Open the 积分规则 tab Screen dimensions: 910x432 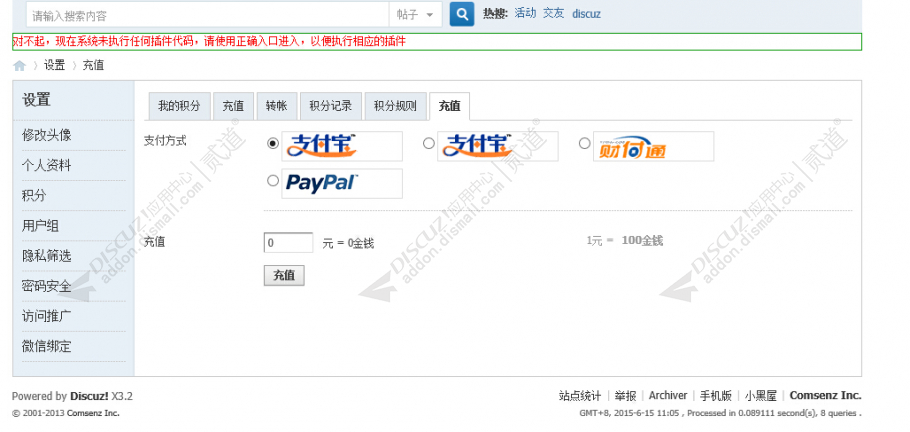pos(395,106)
